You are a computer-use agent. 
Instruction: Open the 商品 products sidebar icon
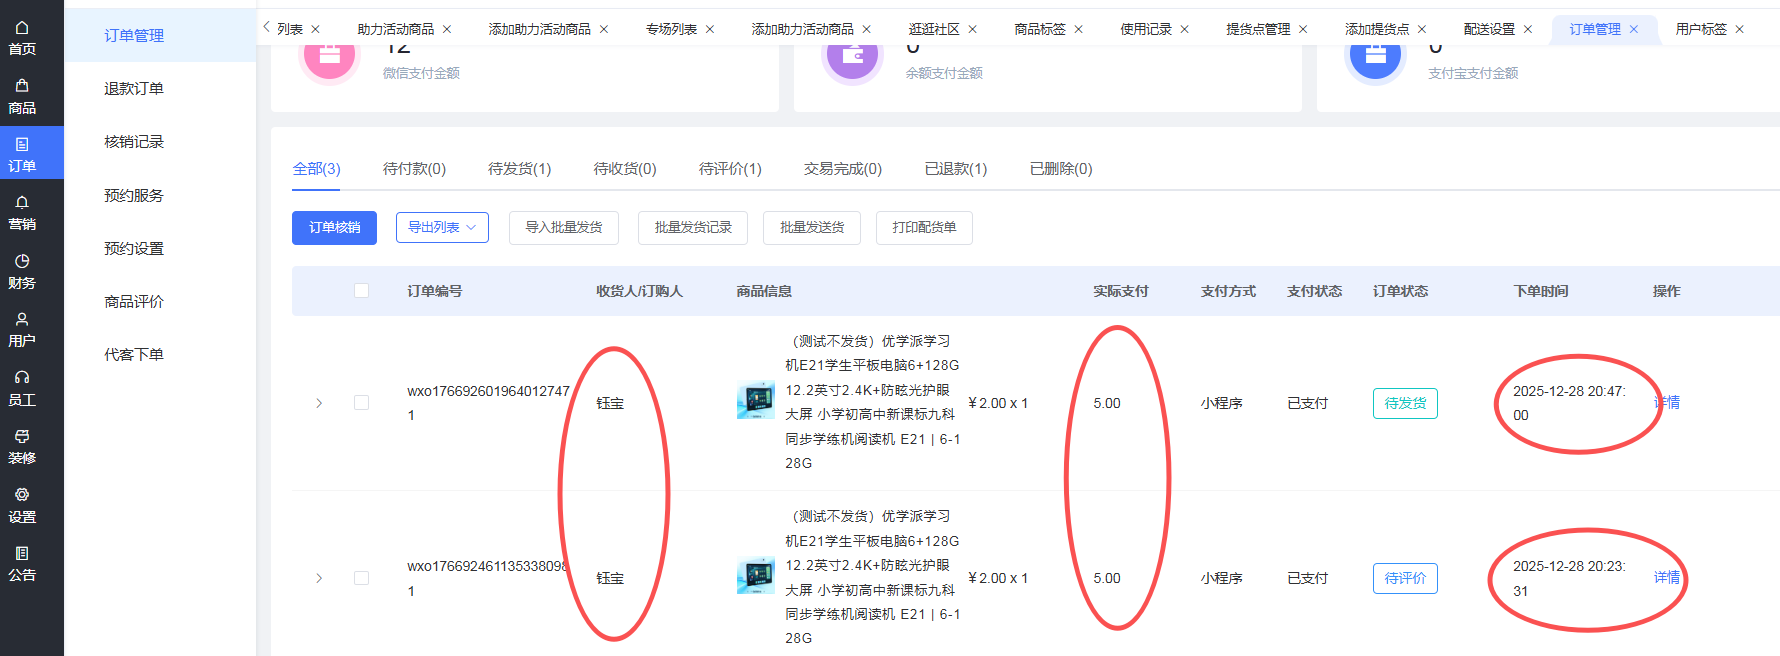(x=22, y=97)
